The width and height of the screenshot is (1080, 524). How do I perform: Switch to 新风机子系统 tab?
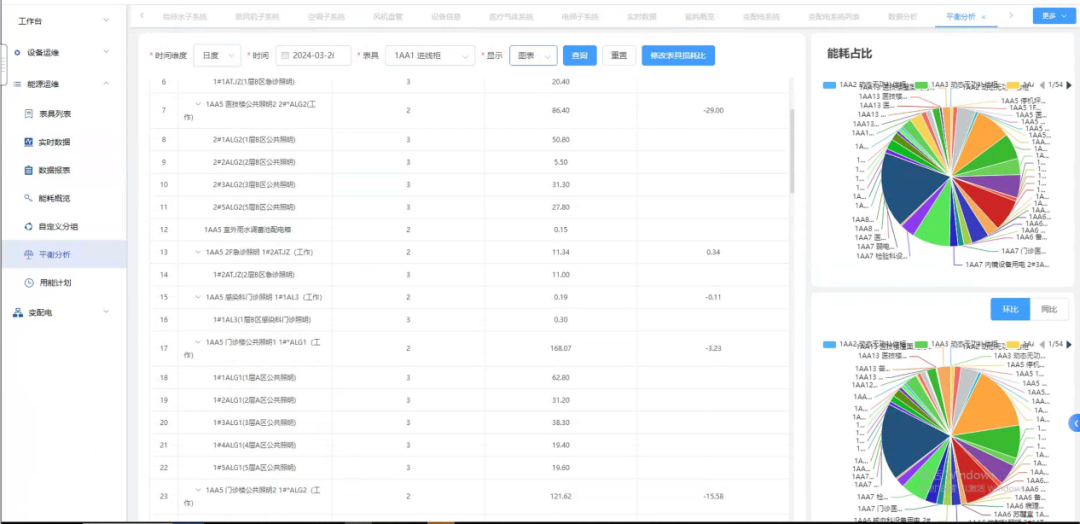click(257, 16)
